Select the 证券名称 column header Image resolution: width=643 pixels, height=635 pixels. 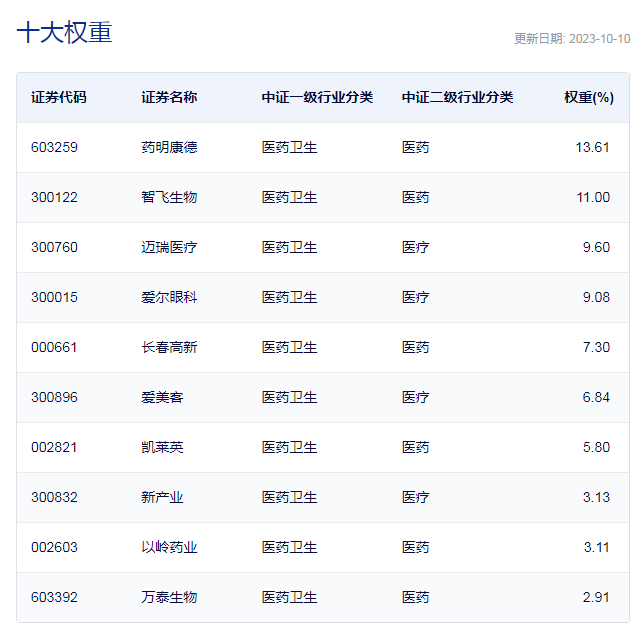coord(169,97)
